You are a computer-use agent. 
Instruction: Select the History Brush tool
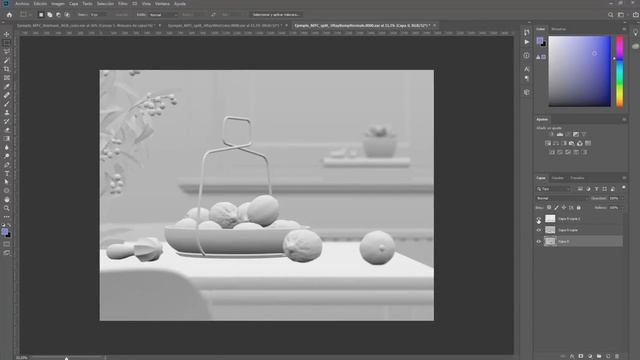(x=7, y=121)
